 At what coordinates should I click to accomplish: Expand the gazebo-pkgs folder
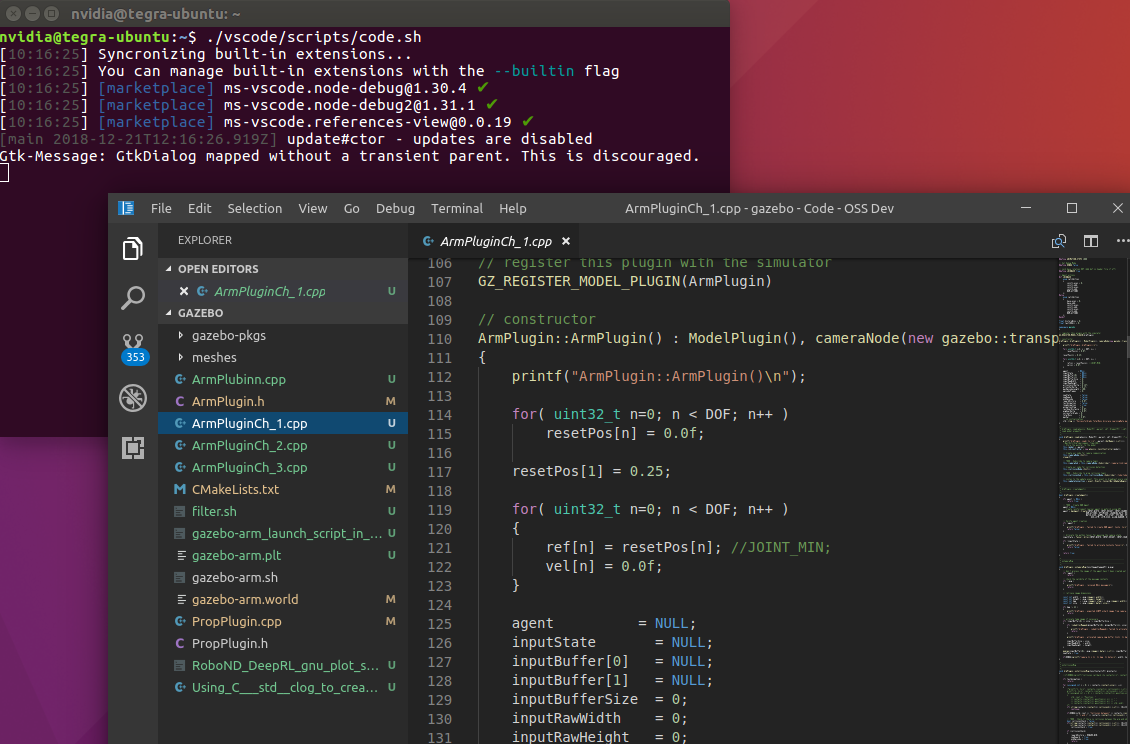pos(181,335)
